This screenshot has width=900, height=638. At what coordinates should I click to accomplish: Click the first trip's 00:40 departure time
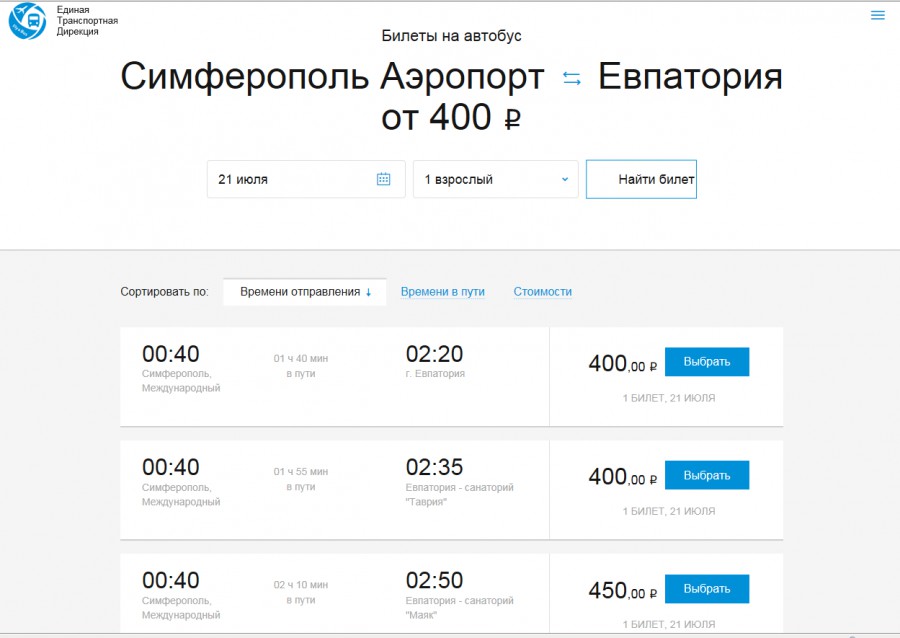click(x=170, y=354)
